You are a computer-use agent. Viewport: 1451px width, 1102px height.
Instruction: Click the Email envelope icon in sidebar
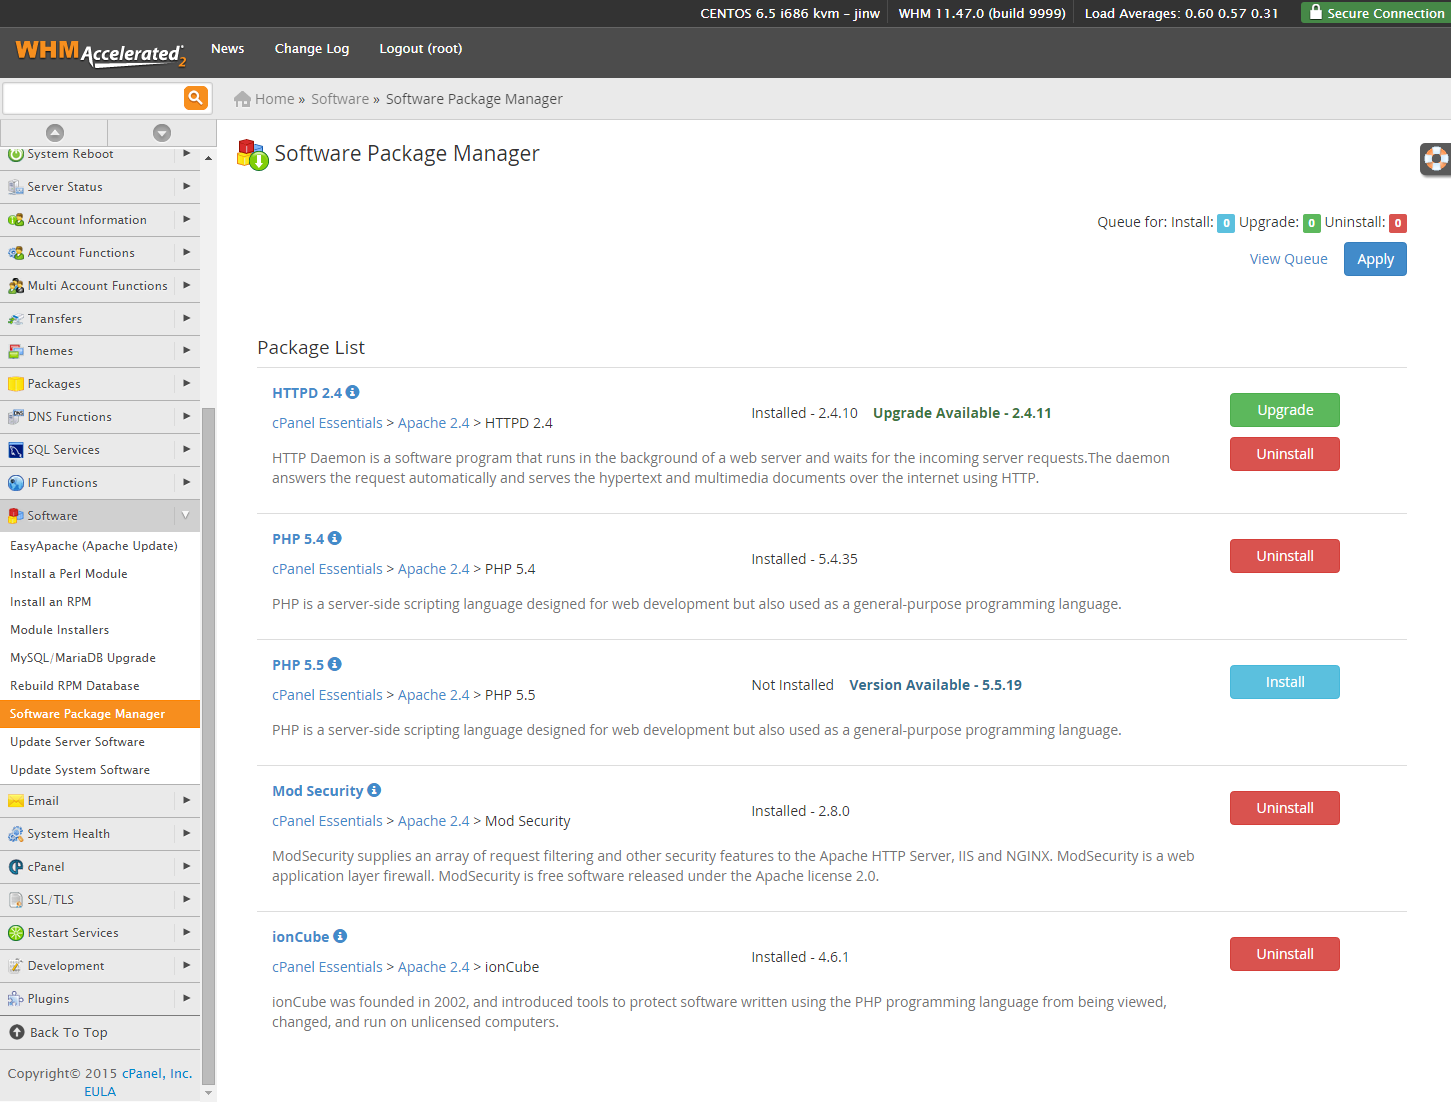[16, 801]
